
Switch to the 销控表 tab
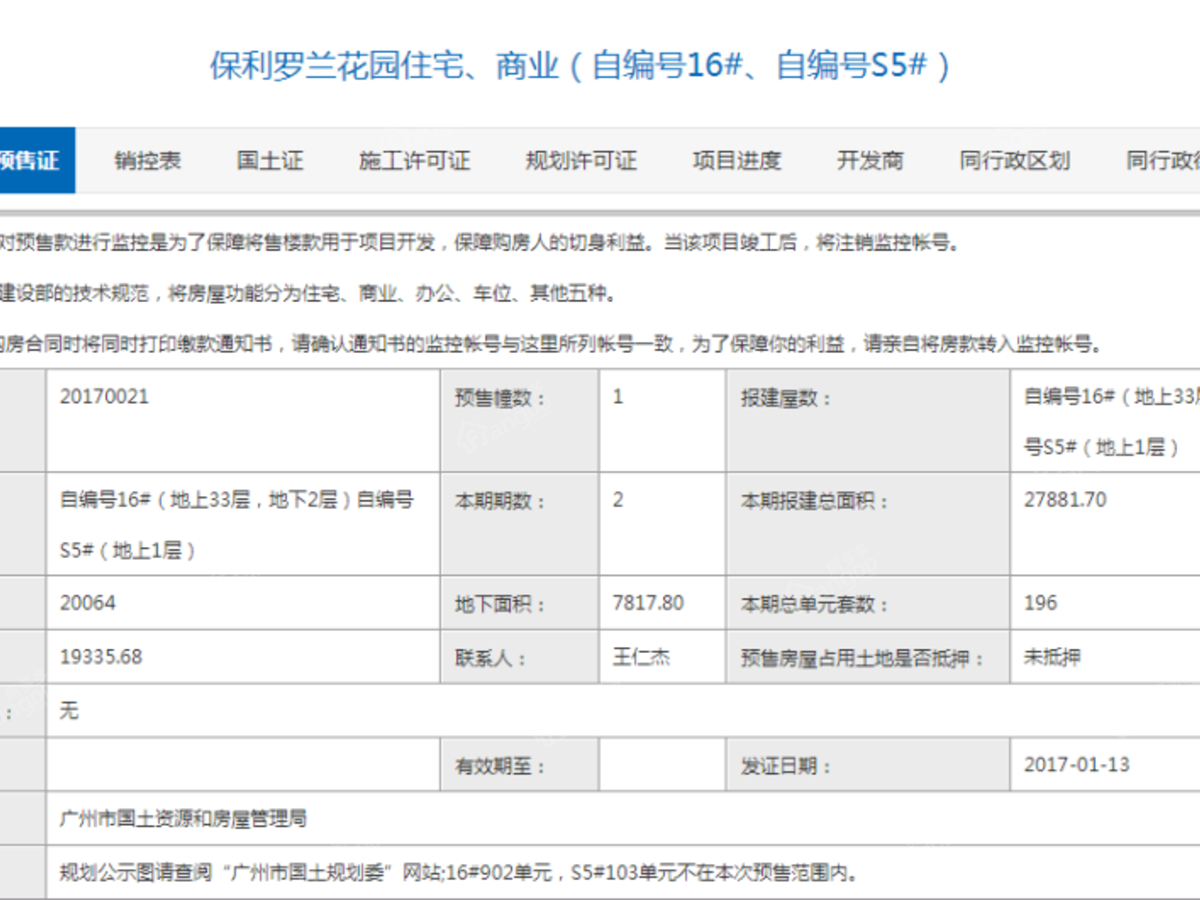[x=148, y=161]
